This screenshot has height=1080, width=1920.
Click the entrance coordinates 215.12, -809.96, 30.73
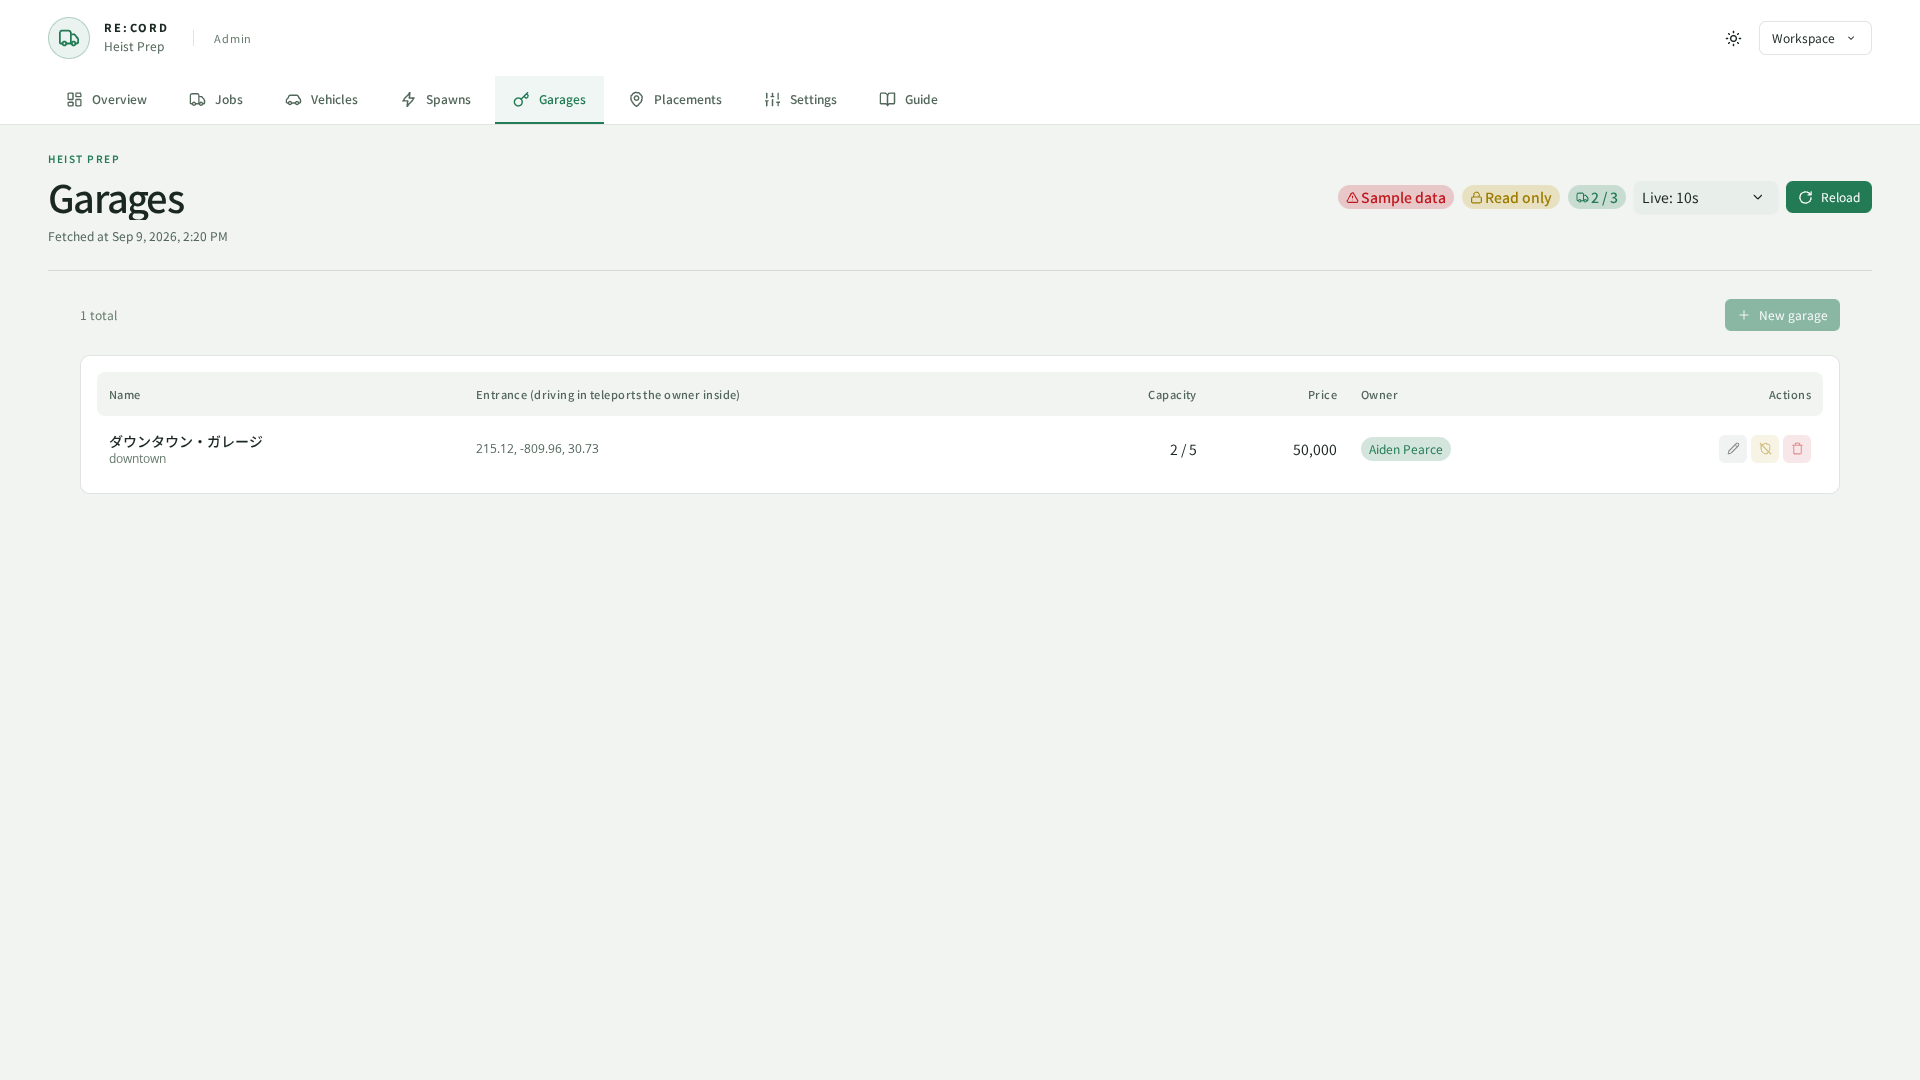tap(537, 448)
